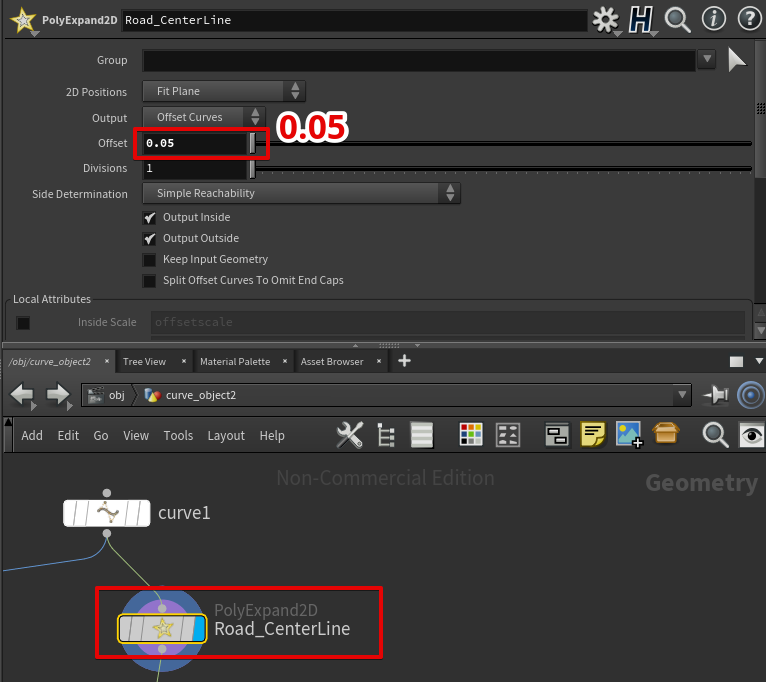Open the parameter gear settings menu
Image resolution: width=766 pixels, height=682 pixels.
605,20
